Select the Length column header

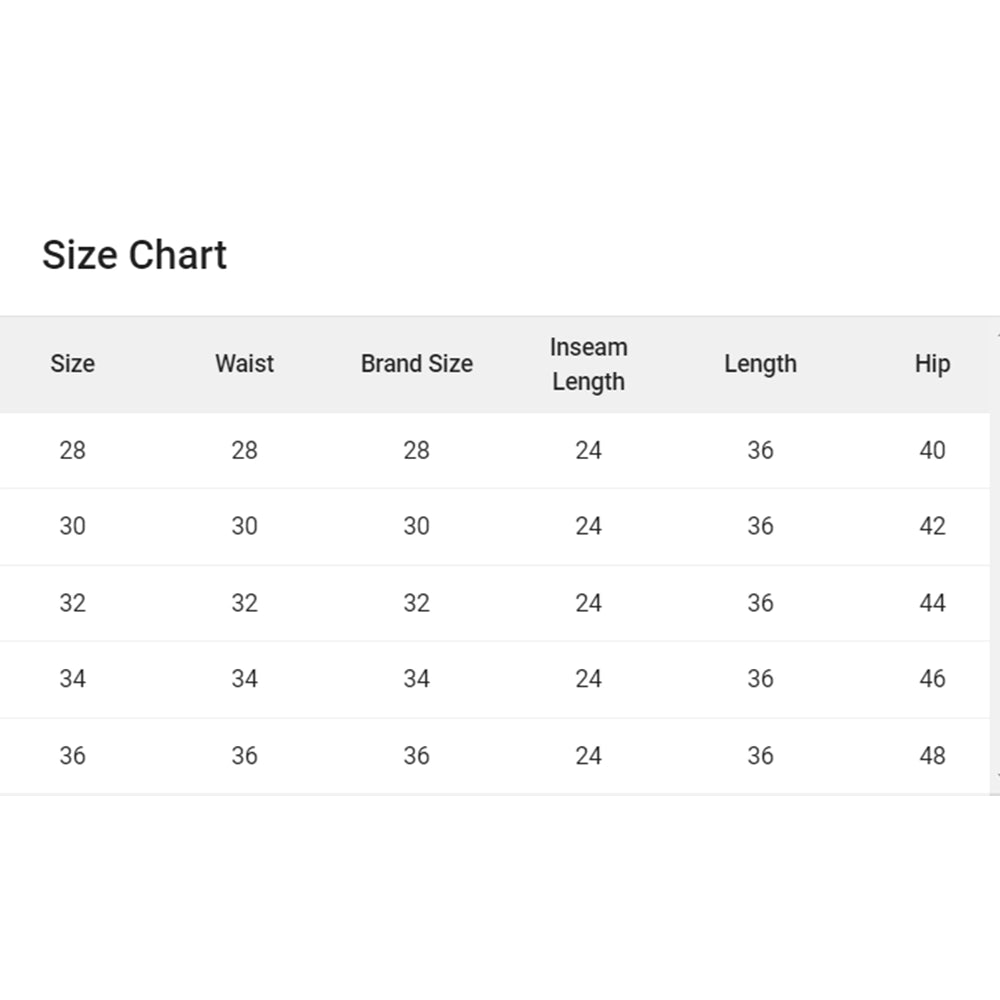click(760, 364)
